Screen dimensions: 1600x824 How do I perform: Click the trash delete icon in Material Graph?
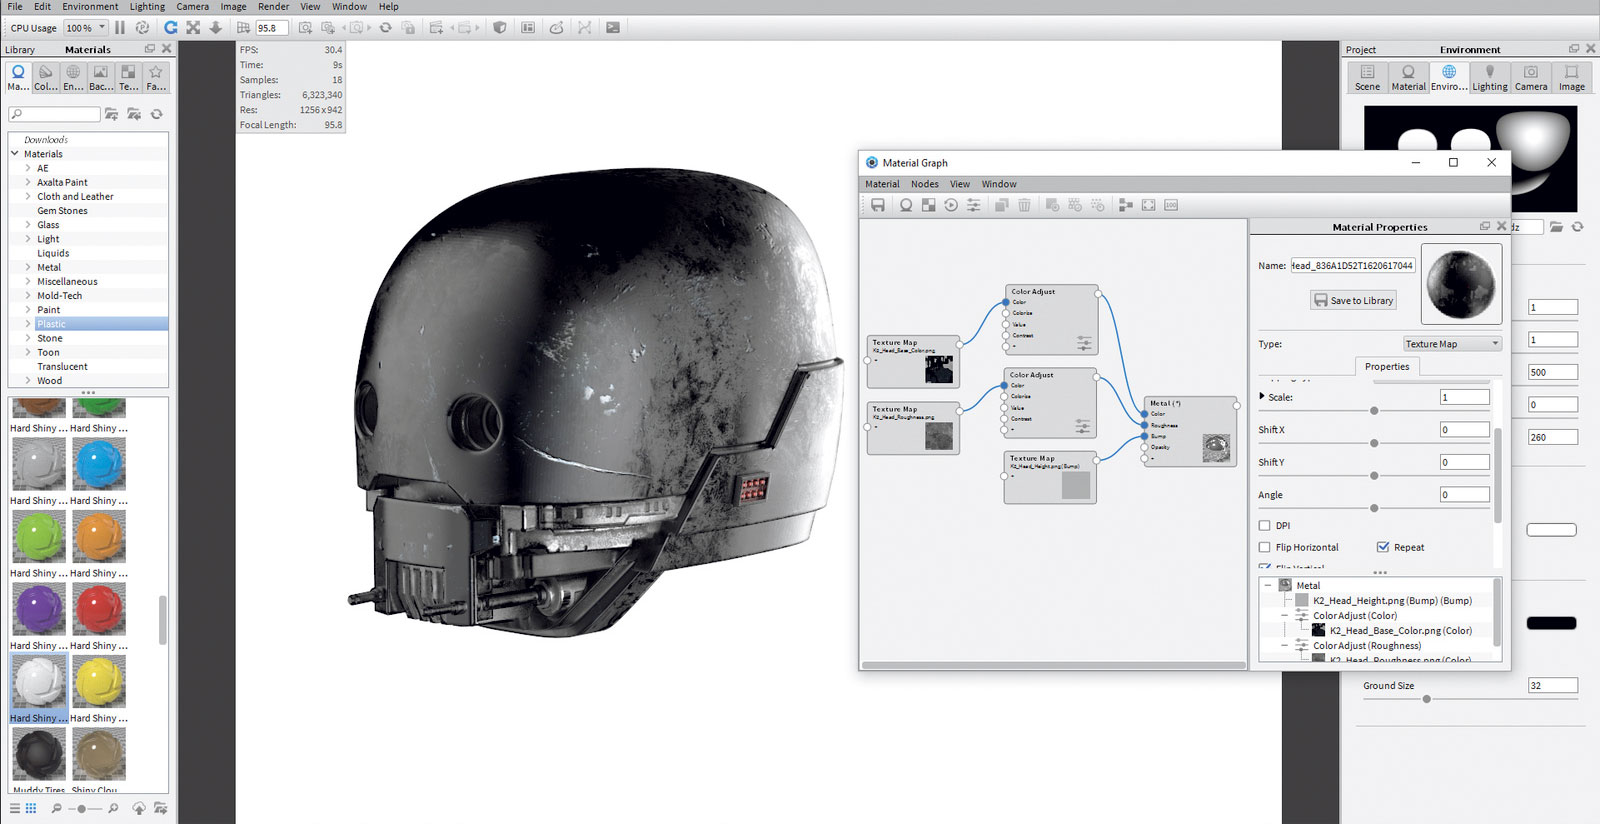click(x=1024, y=205)
